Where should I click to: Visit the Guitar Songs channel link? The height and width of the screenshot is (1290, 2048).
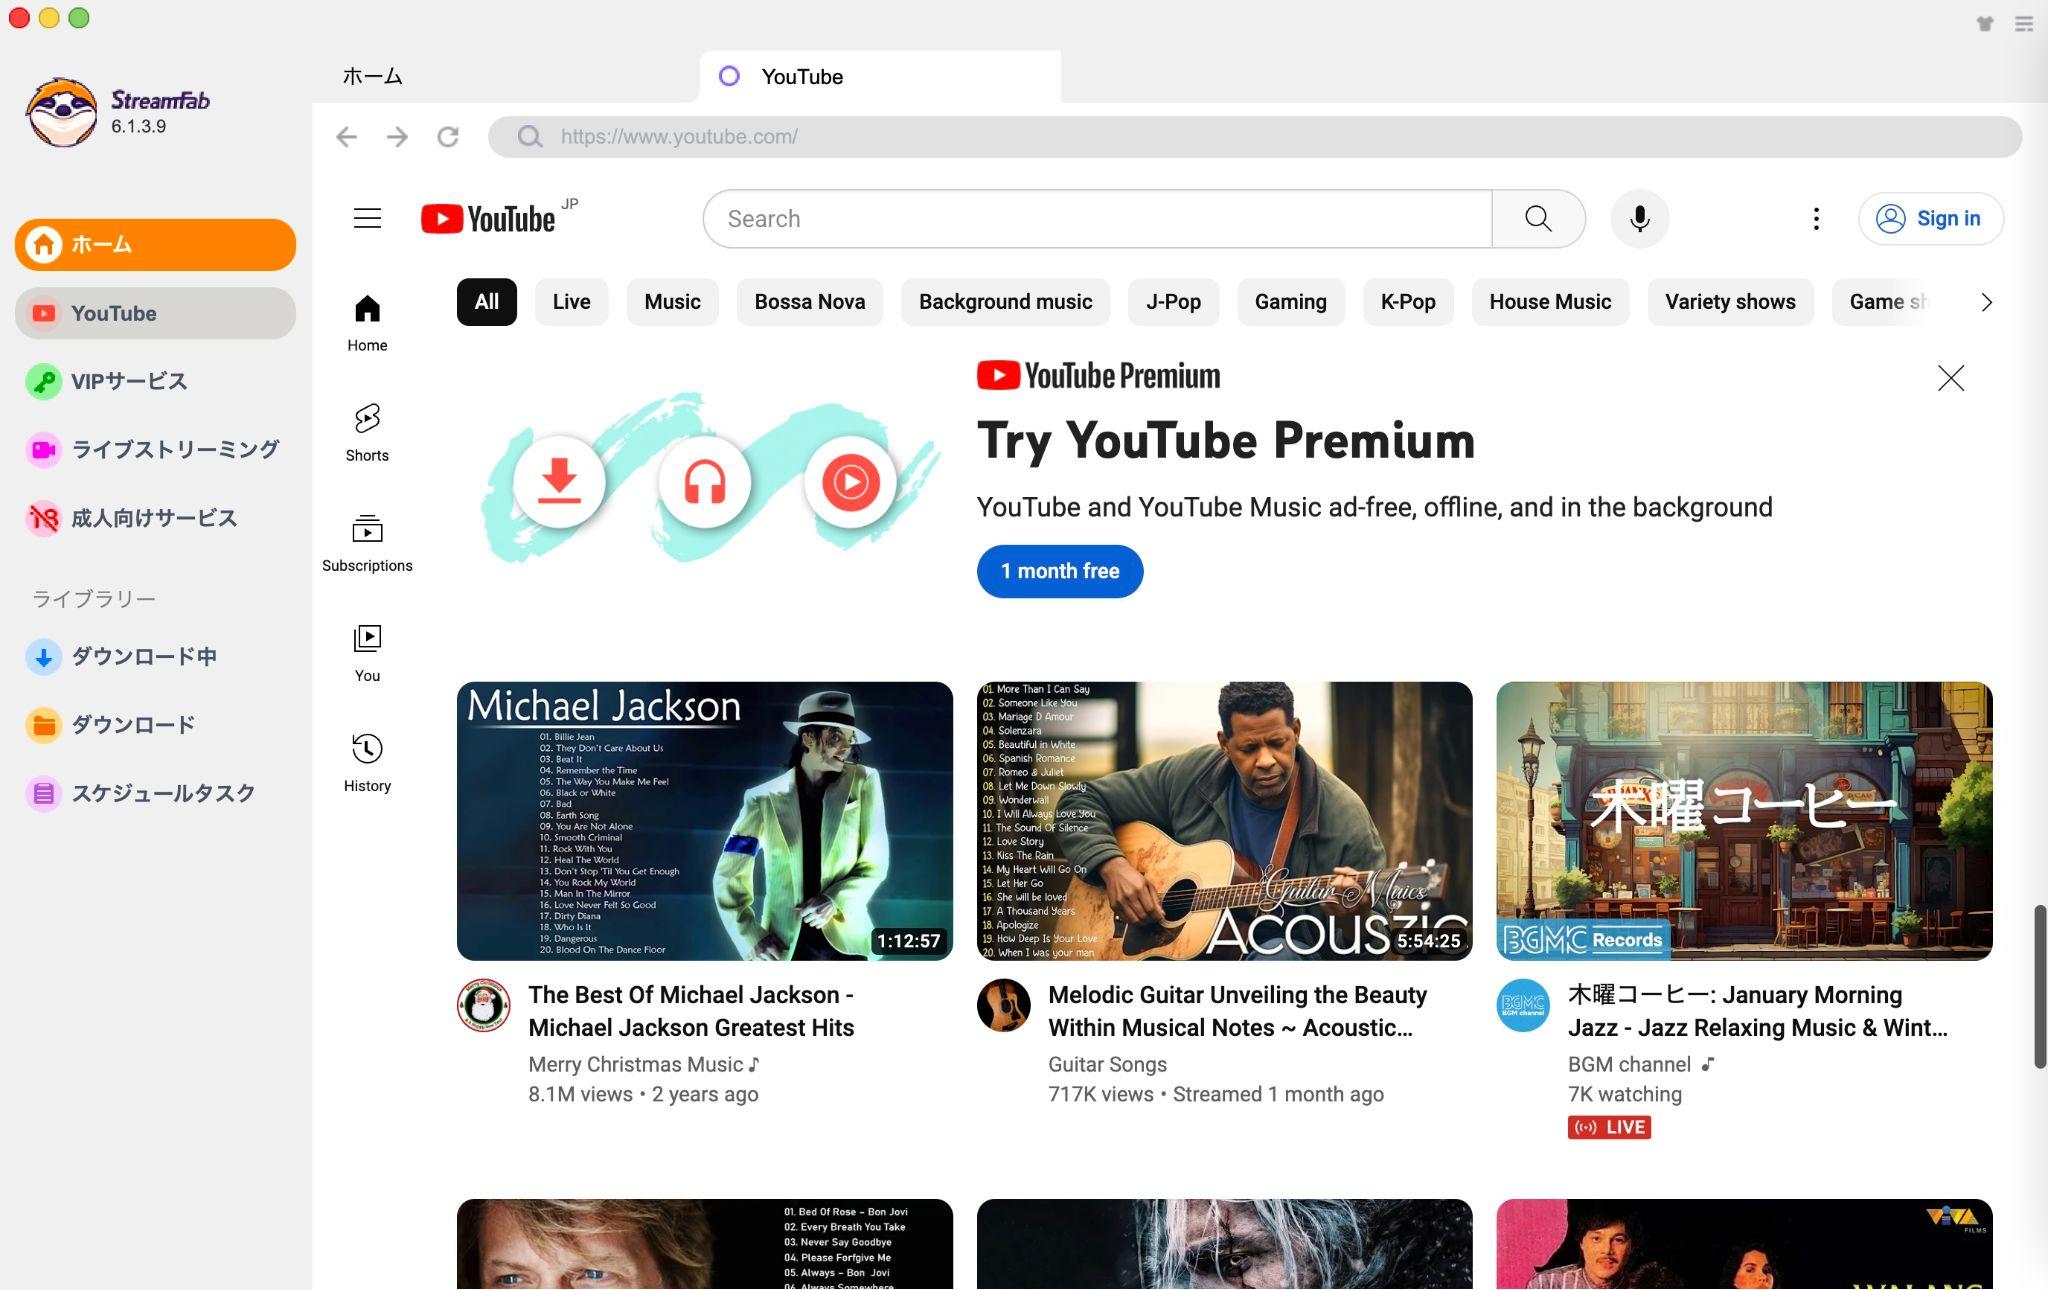[1107, 1065]
